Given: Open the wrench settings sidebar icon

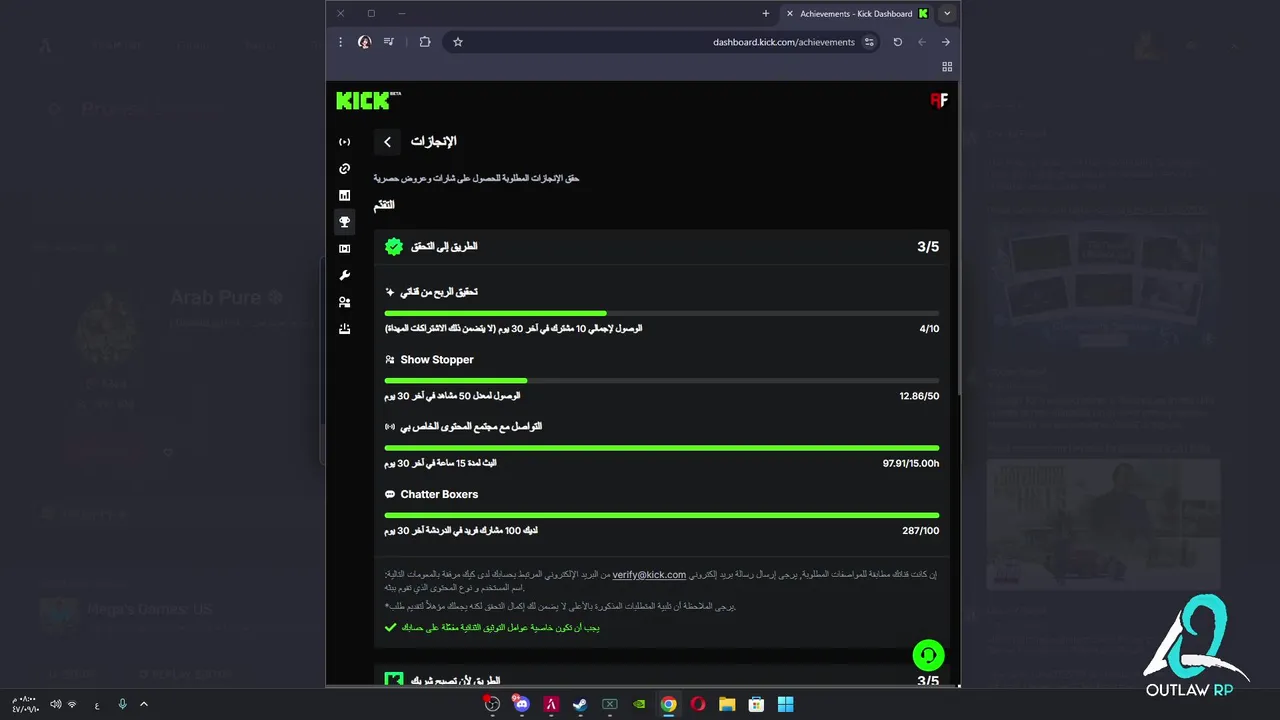Looking at the screenshot, I should click(344, 275).
